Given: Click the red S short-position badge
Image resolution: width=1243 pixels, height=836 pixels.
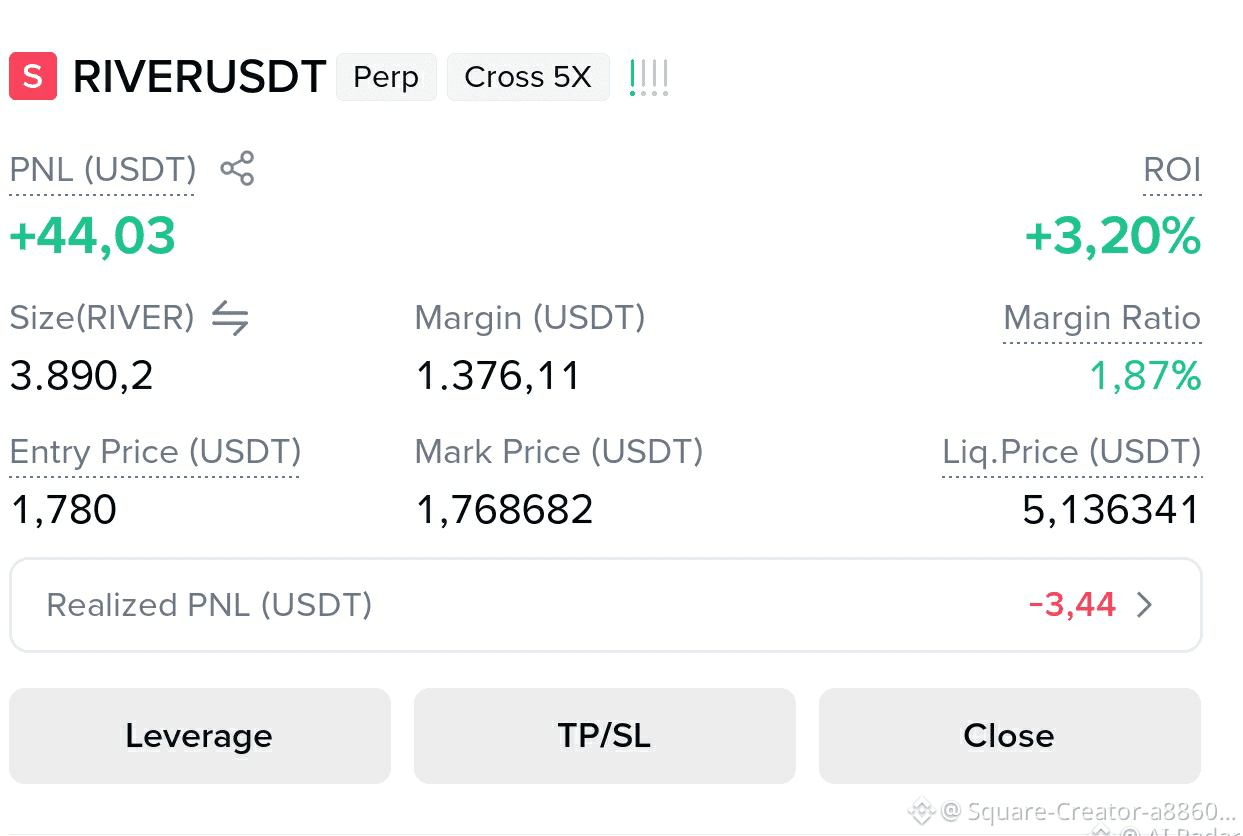Looking at the screenshot, I should [x=33, y=77].
